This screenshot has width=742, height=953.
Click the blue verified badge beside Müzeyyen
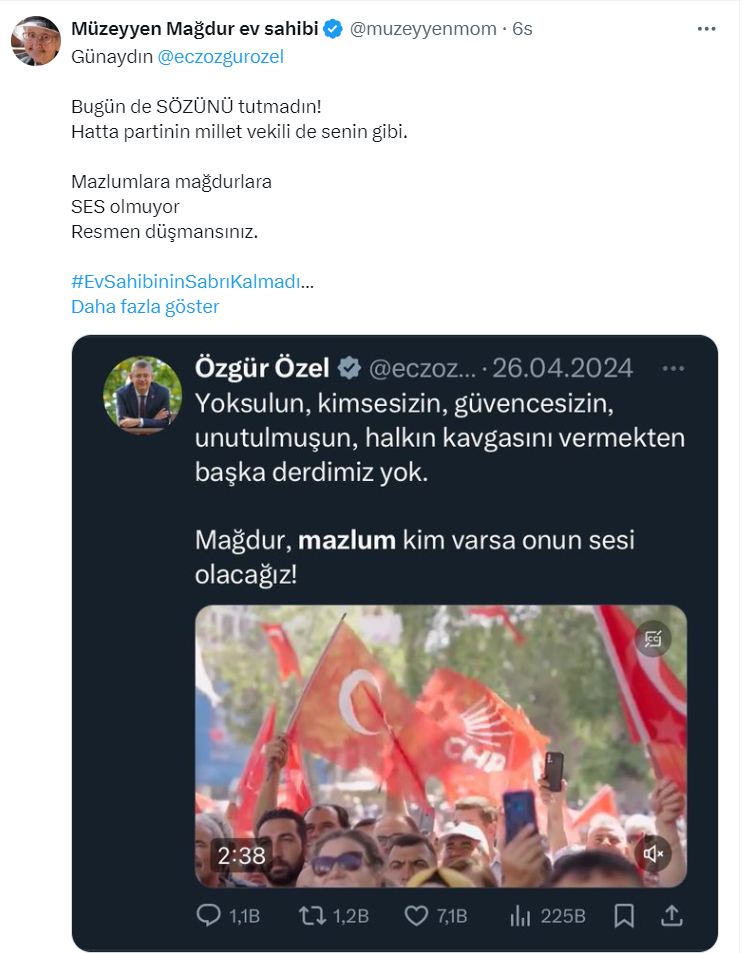click(332, 29)
